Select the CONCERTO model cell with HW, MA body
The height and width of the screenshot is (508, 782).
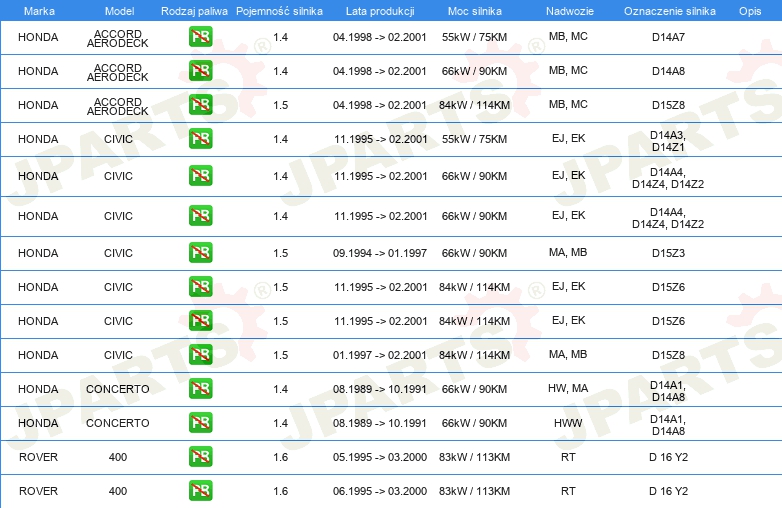(118, 389)
